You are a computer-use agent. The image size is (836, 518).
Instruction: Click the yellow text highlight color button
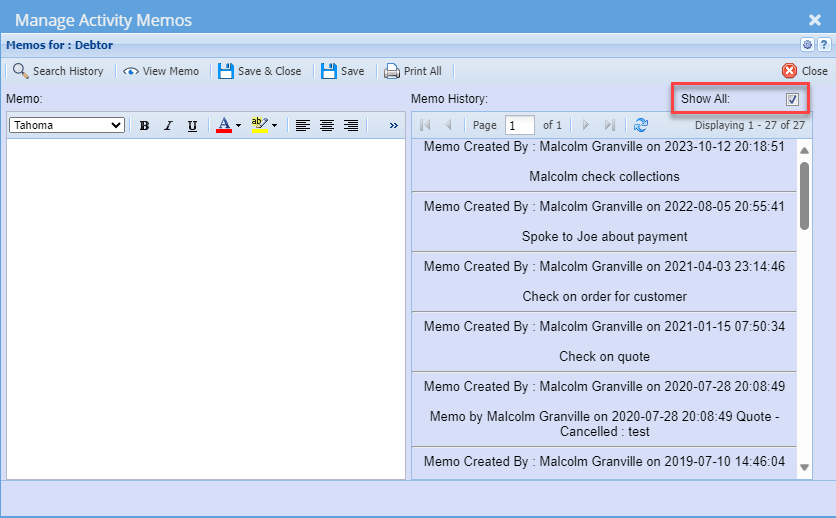tap(259, 125)
